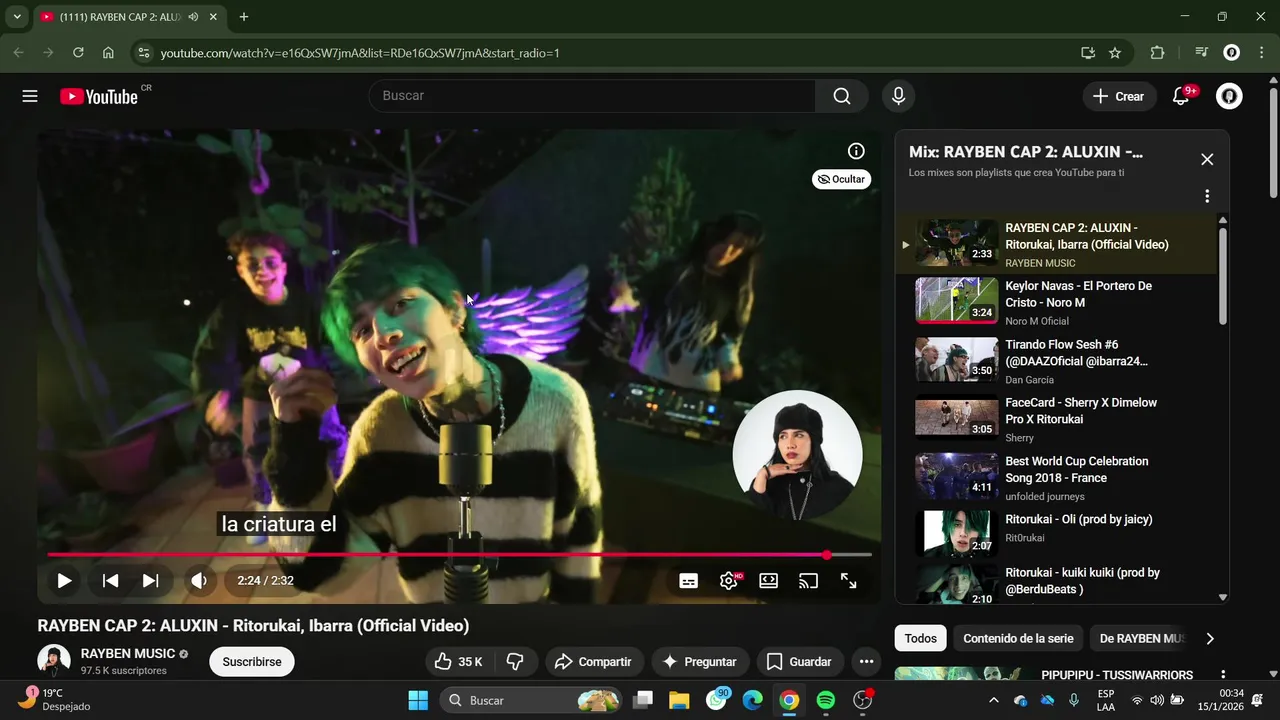Enter full screen mode
The height and width of the screenshot is (720, 1280).
tap(848, 580)
